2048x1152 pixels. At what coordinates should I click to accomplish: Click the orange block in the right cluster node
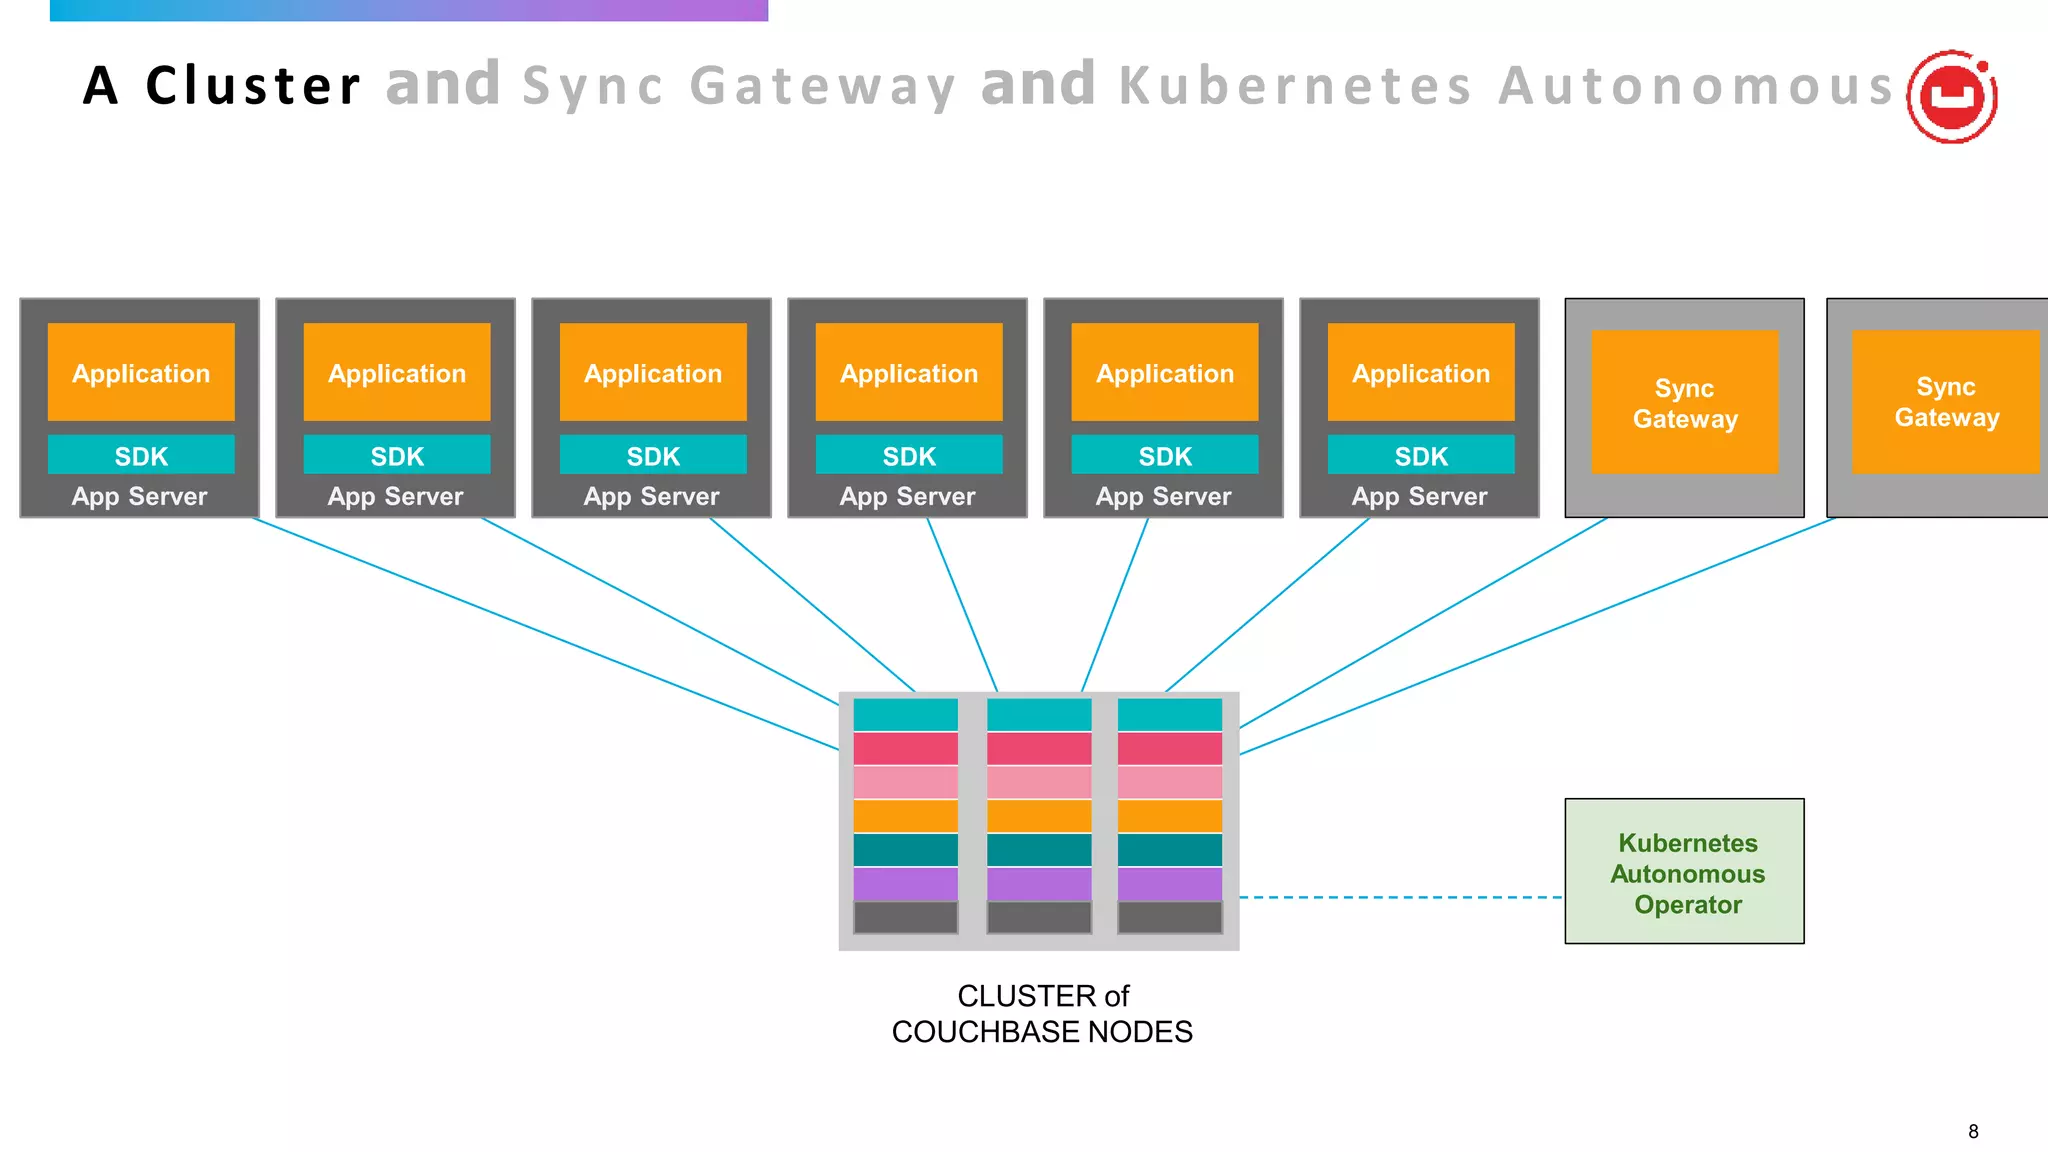tap(1170, 816)
